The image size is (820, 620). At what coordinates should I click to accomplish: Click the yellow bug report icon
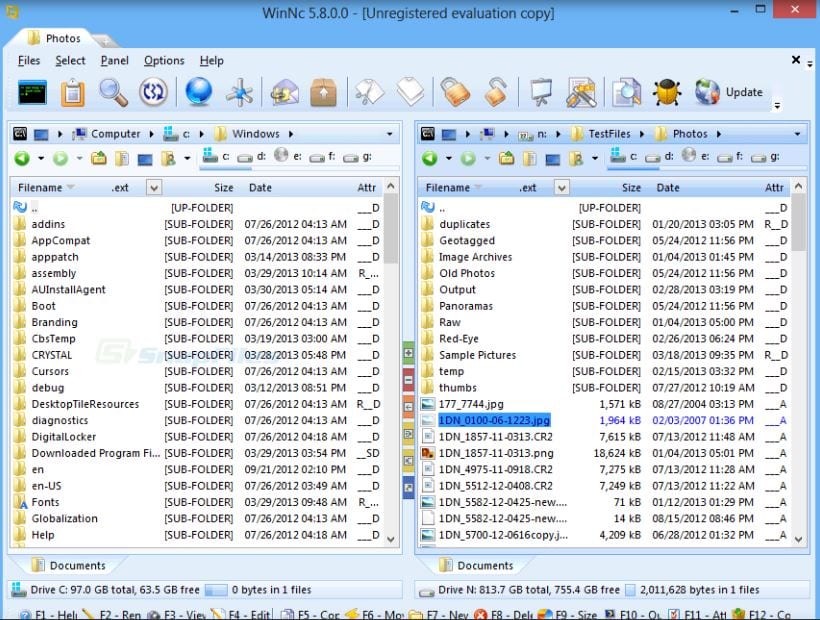(667, 93)
